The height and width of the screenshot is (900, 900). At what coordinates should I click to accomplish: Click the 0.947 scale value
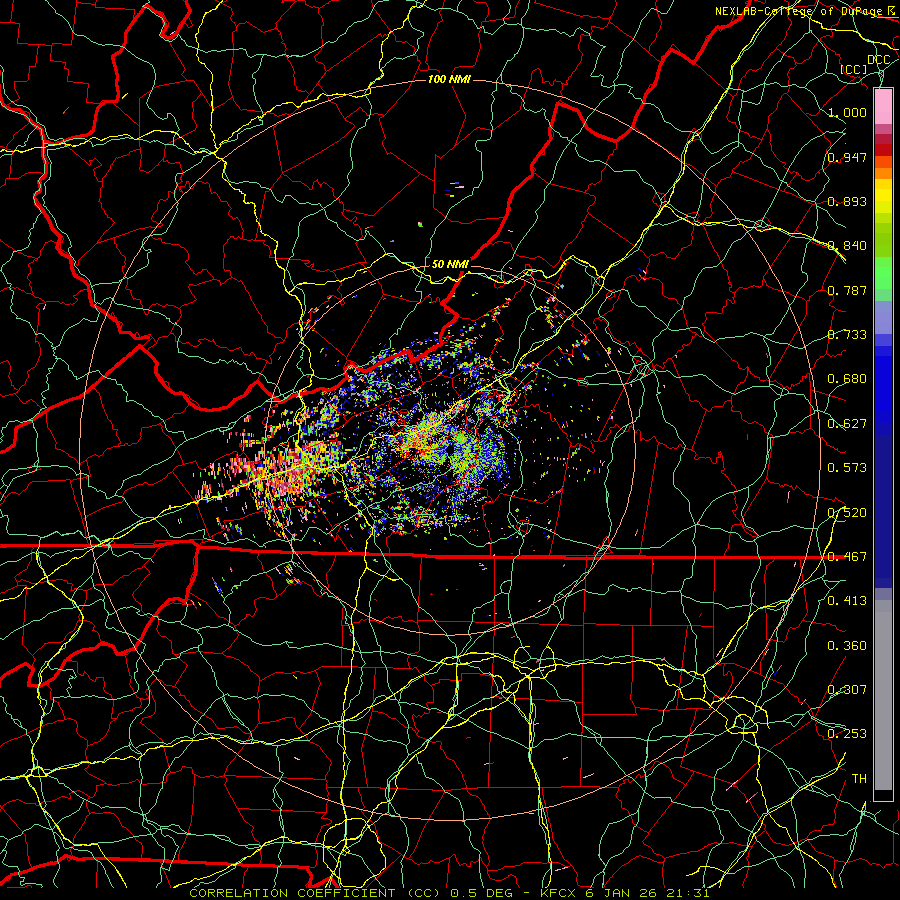pyautogui.click(x=847, y=157)
